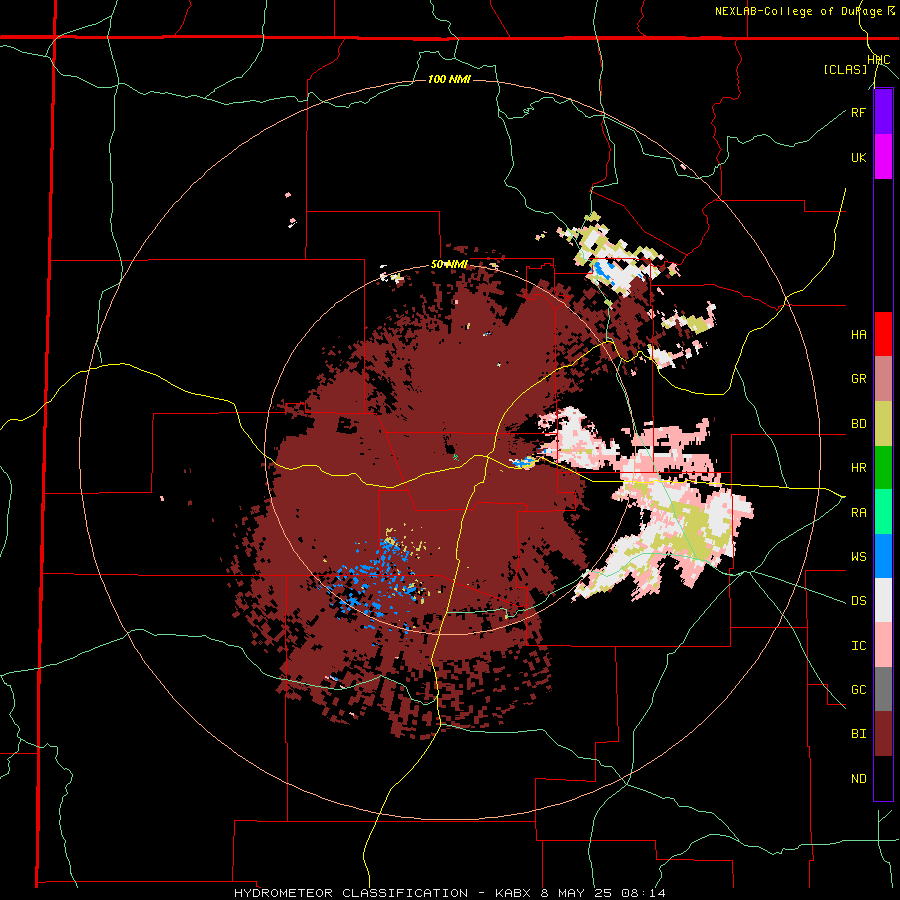Screen dimensions: 900x900
Task: Click the BI dark red swatch
Action: [883, 734]
